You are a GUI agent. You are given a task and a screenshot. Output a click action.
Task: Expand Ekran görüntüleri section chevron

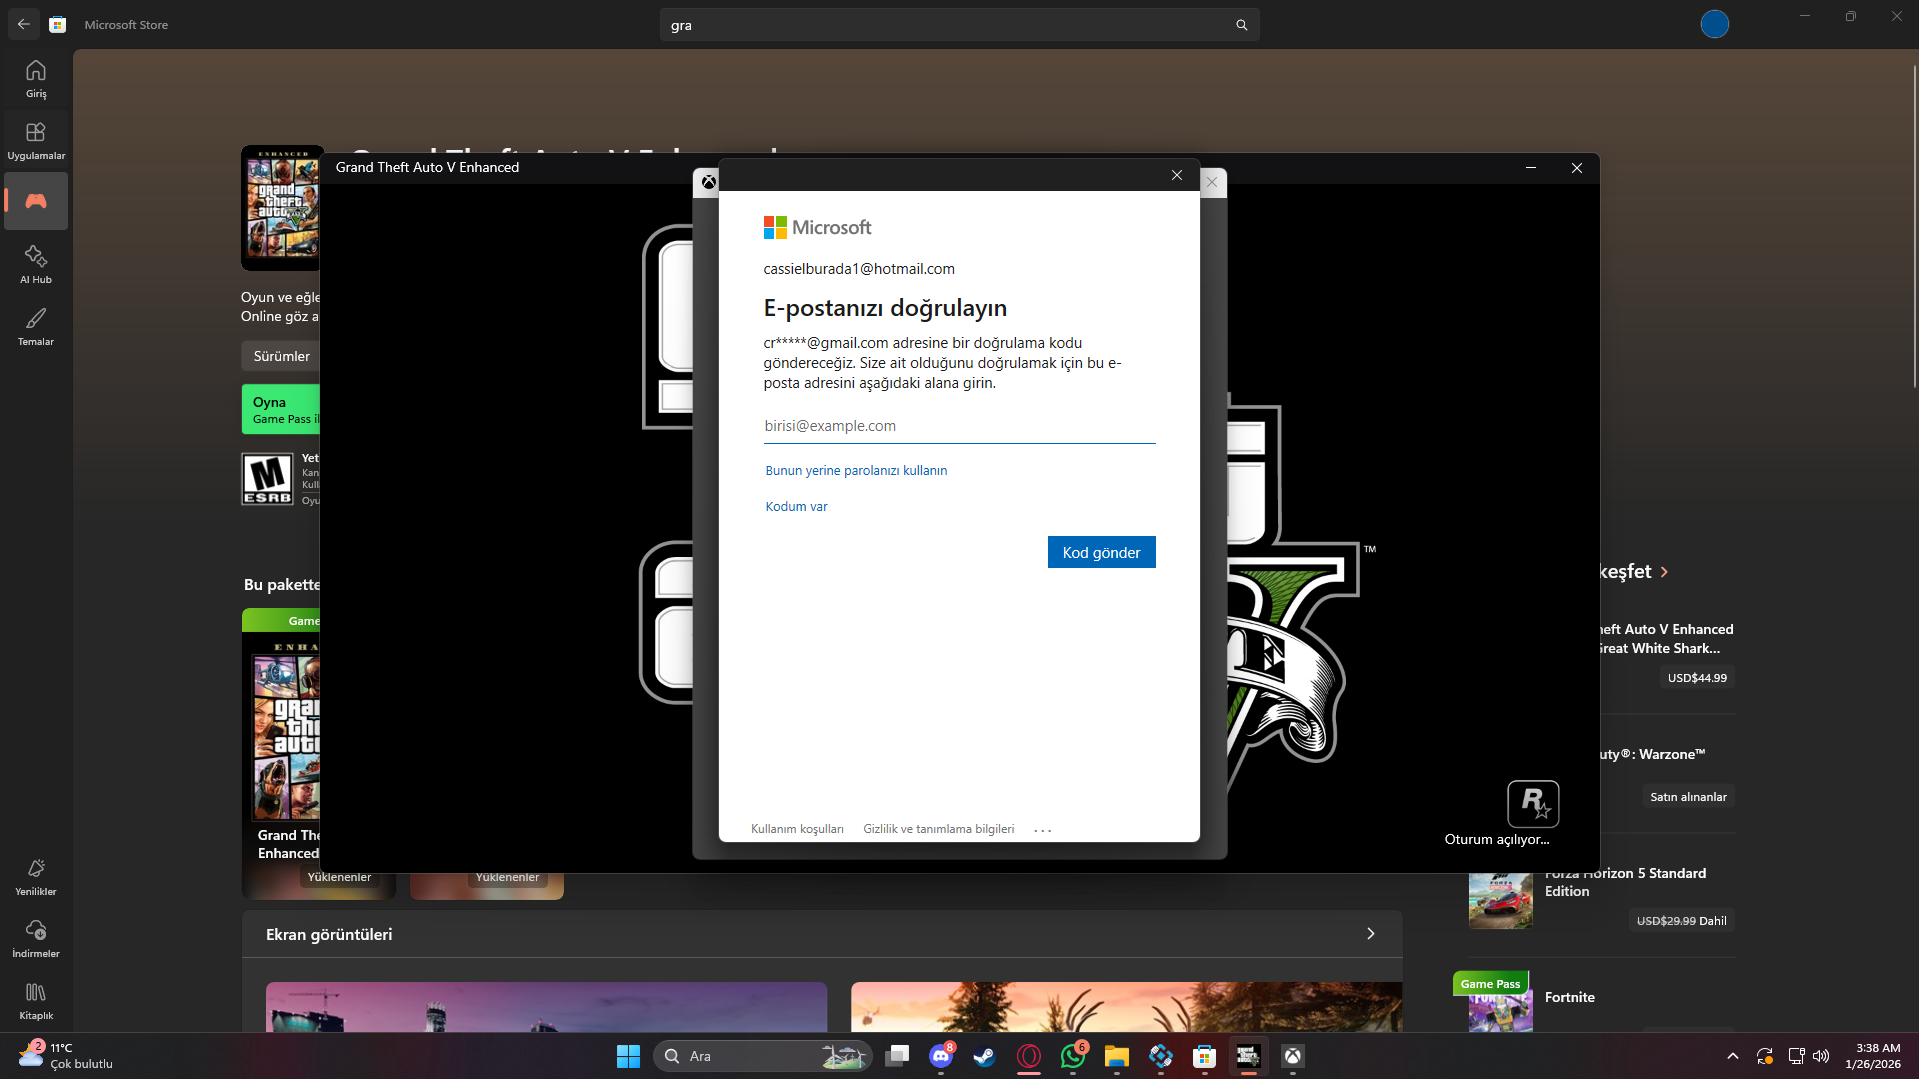[1371, 934]
